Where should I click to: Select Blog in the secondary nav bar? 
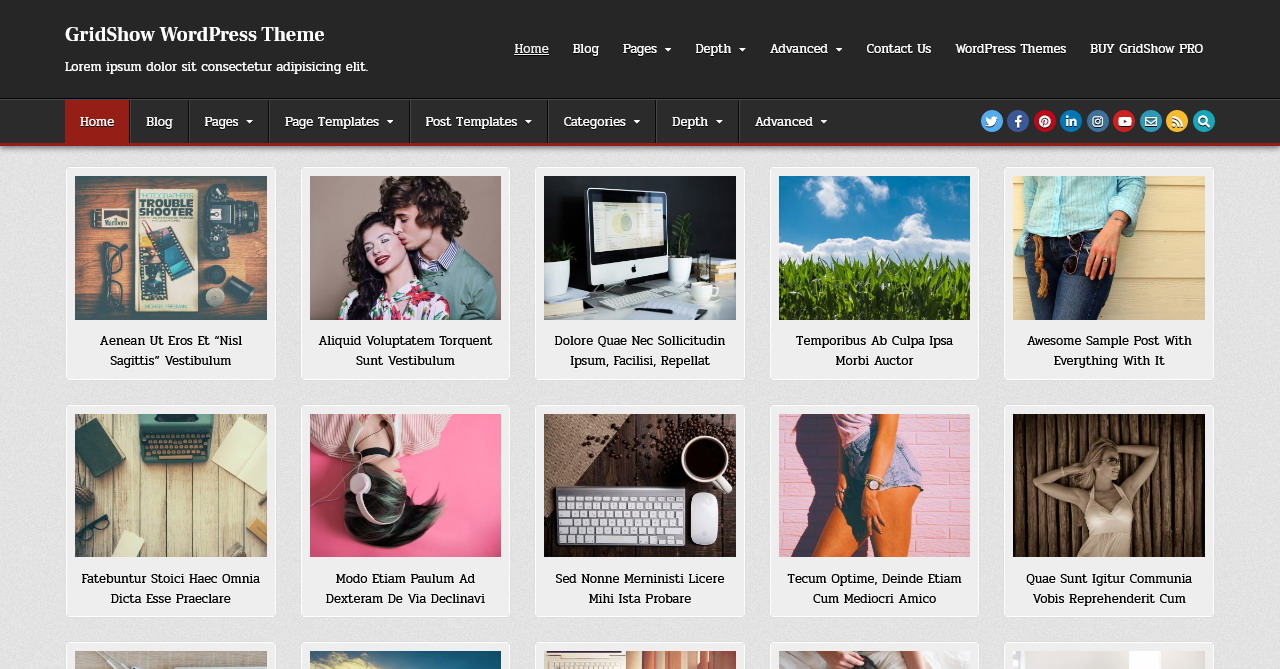159,122
